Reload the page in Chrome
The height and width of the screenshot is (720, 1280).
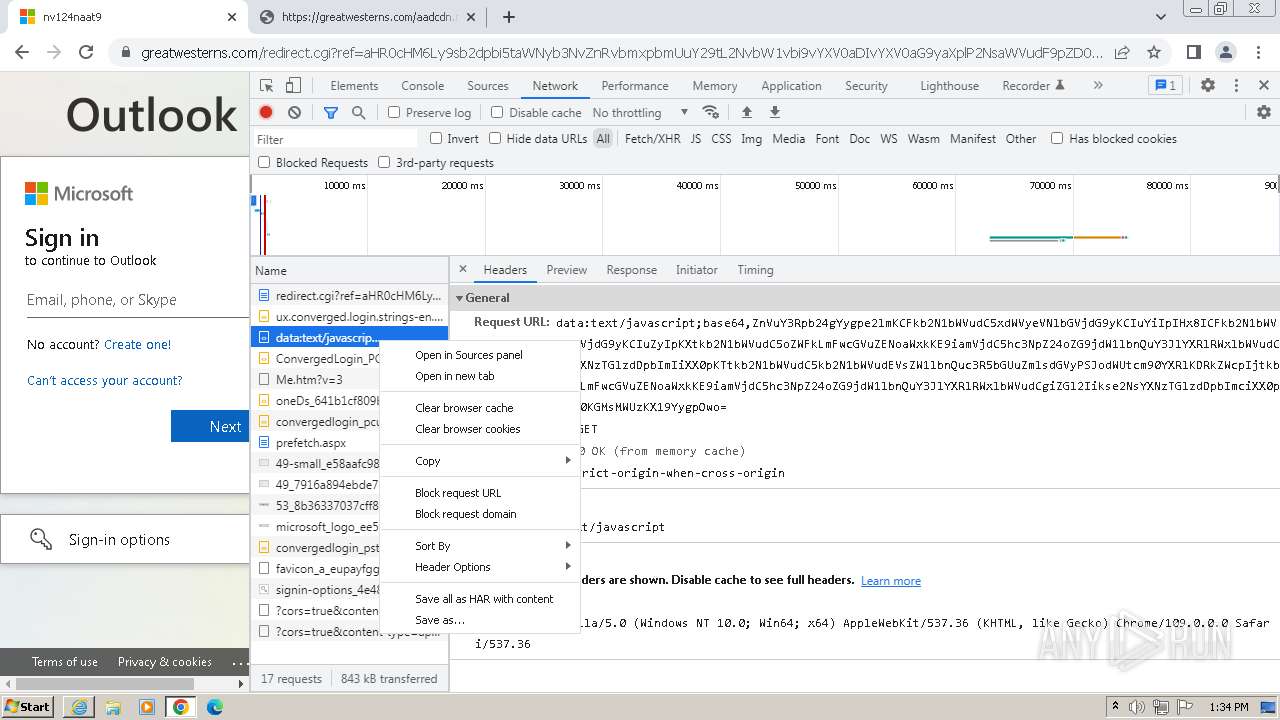[x=86, y=52]
